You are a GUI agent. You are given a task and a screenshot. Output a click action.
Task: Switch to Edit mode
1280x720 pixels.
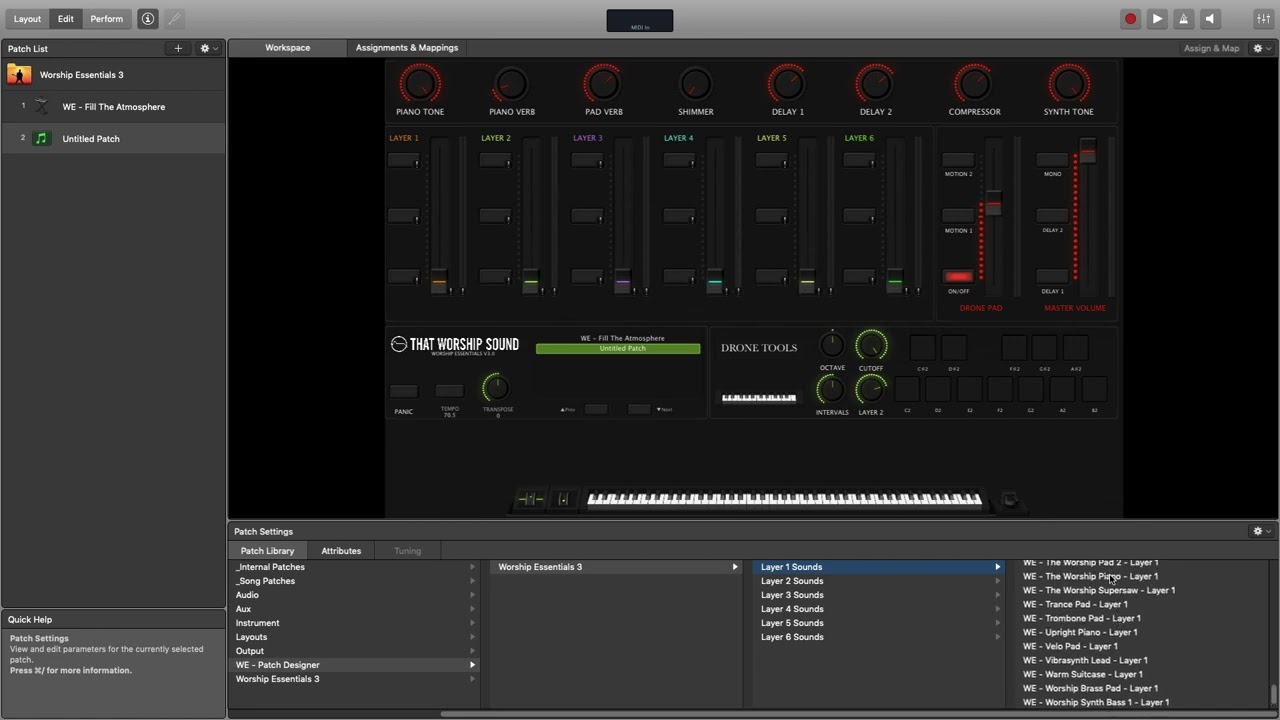click(65, 19)
